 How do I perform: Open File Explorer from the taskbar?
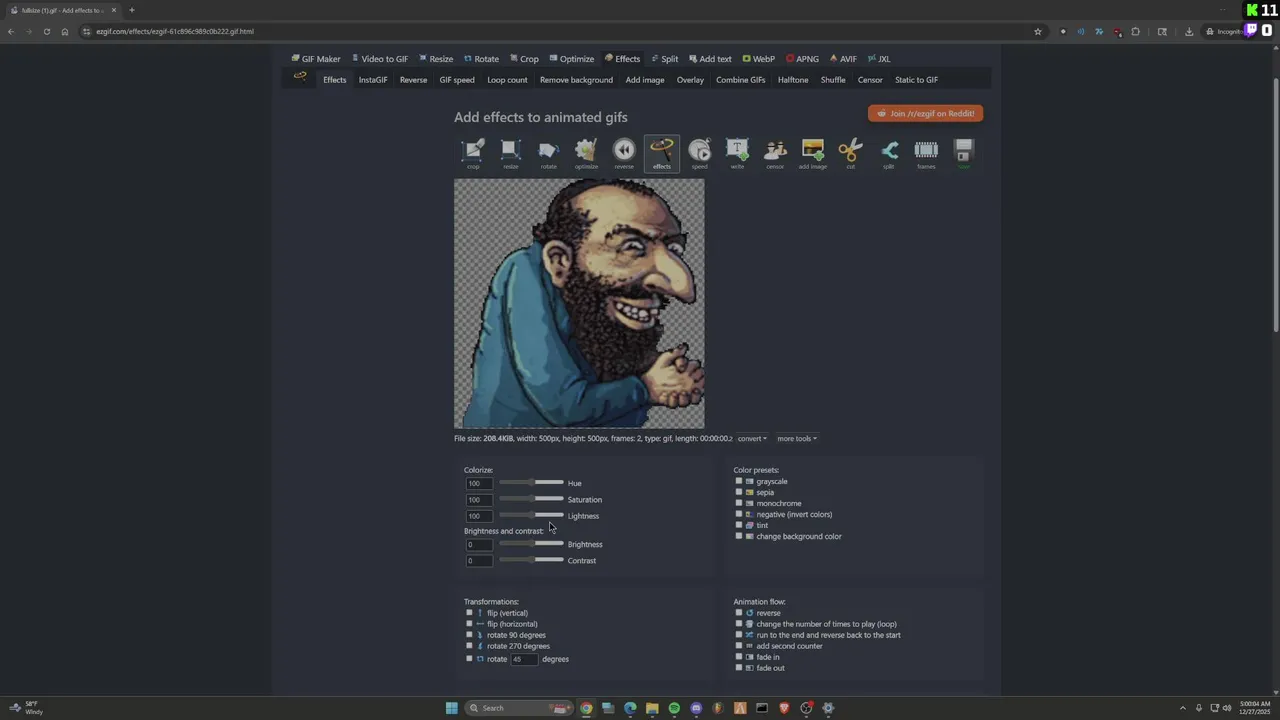pyautogui.click(x=652, y=708)
